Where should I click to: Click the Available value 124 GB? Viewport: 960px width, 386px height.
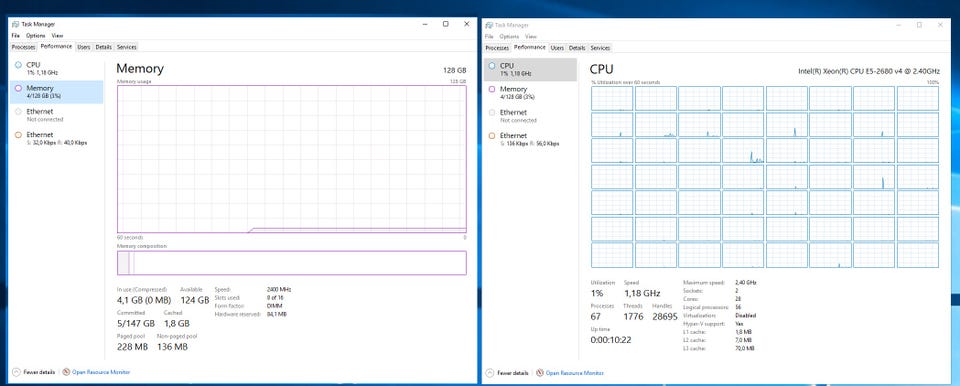(x=195, y=300)
